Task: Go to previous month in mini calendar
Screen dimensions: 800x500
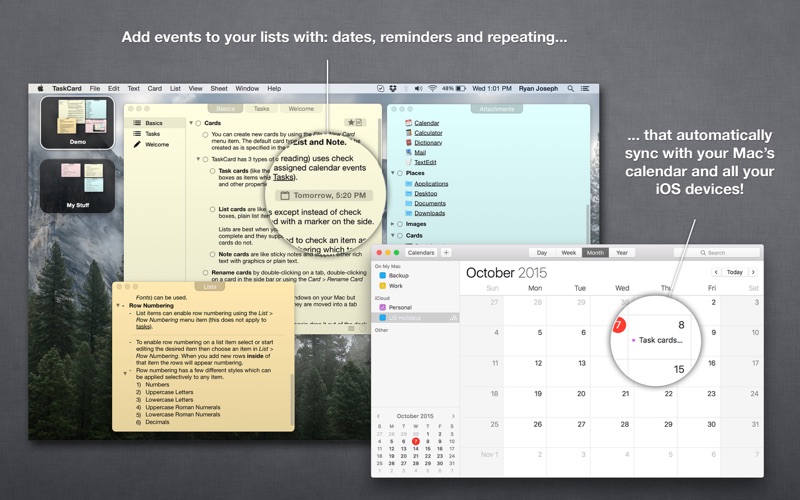Action: click(x=378, y=416)
